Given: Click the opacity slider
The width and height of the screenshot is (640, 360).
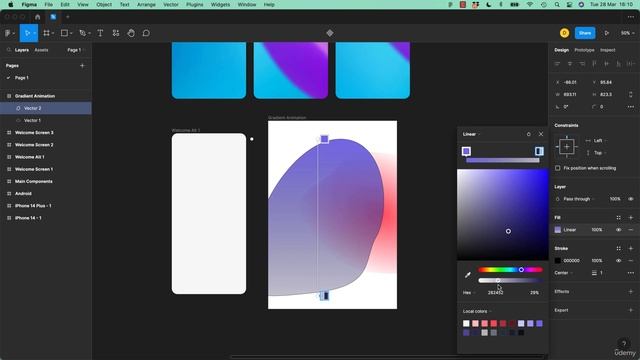Looking at the screenshot, I should pos(510,280).
